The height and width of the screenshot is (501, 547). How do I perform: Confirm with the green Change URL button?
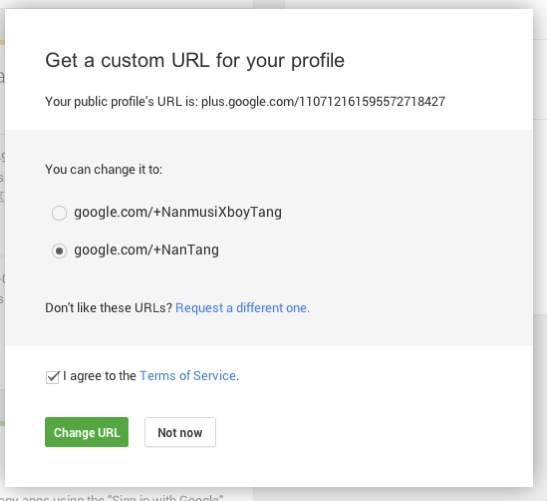[87, 432]
